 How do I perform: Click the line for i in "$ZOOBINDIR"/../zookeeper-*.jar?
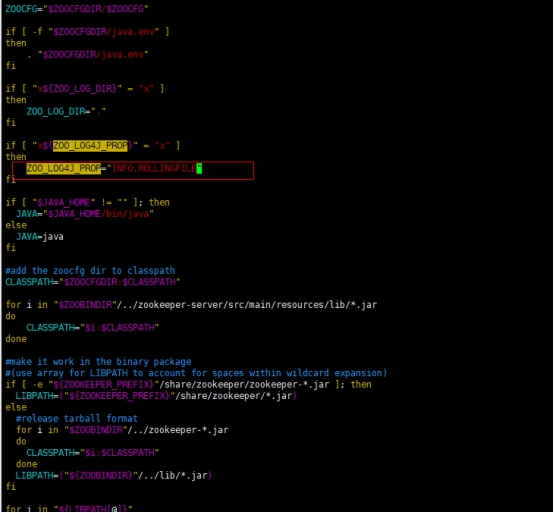pos(122,430)
